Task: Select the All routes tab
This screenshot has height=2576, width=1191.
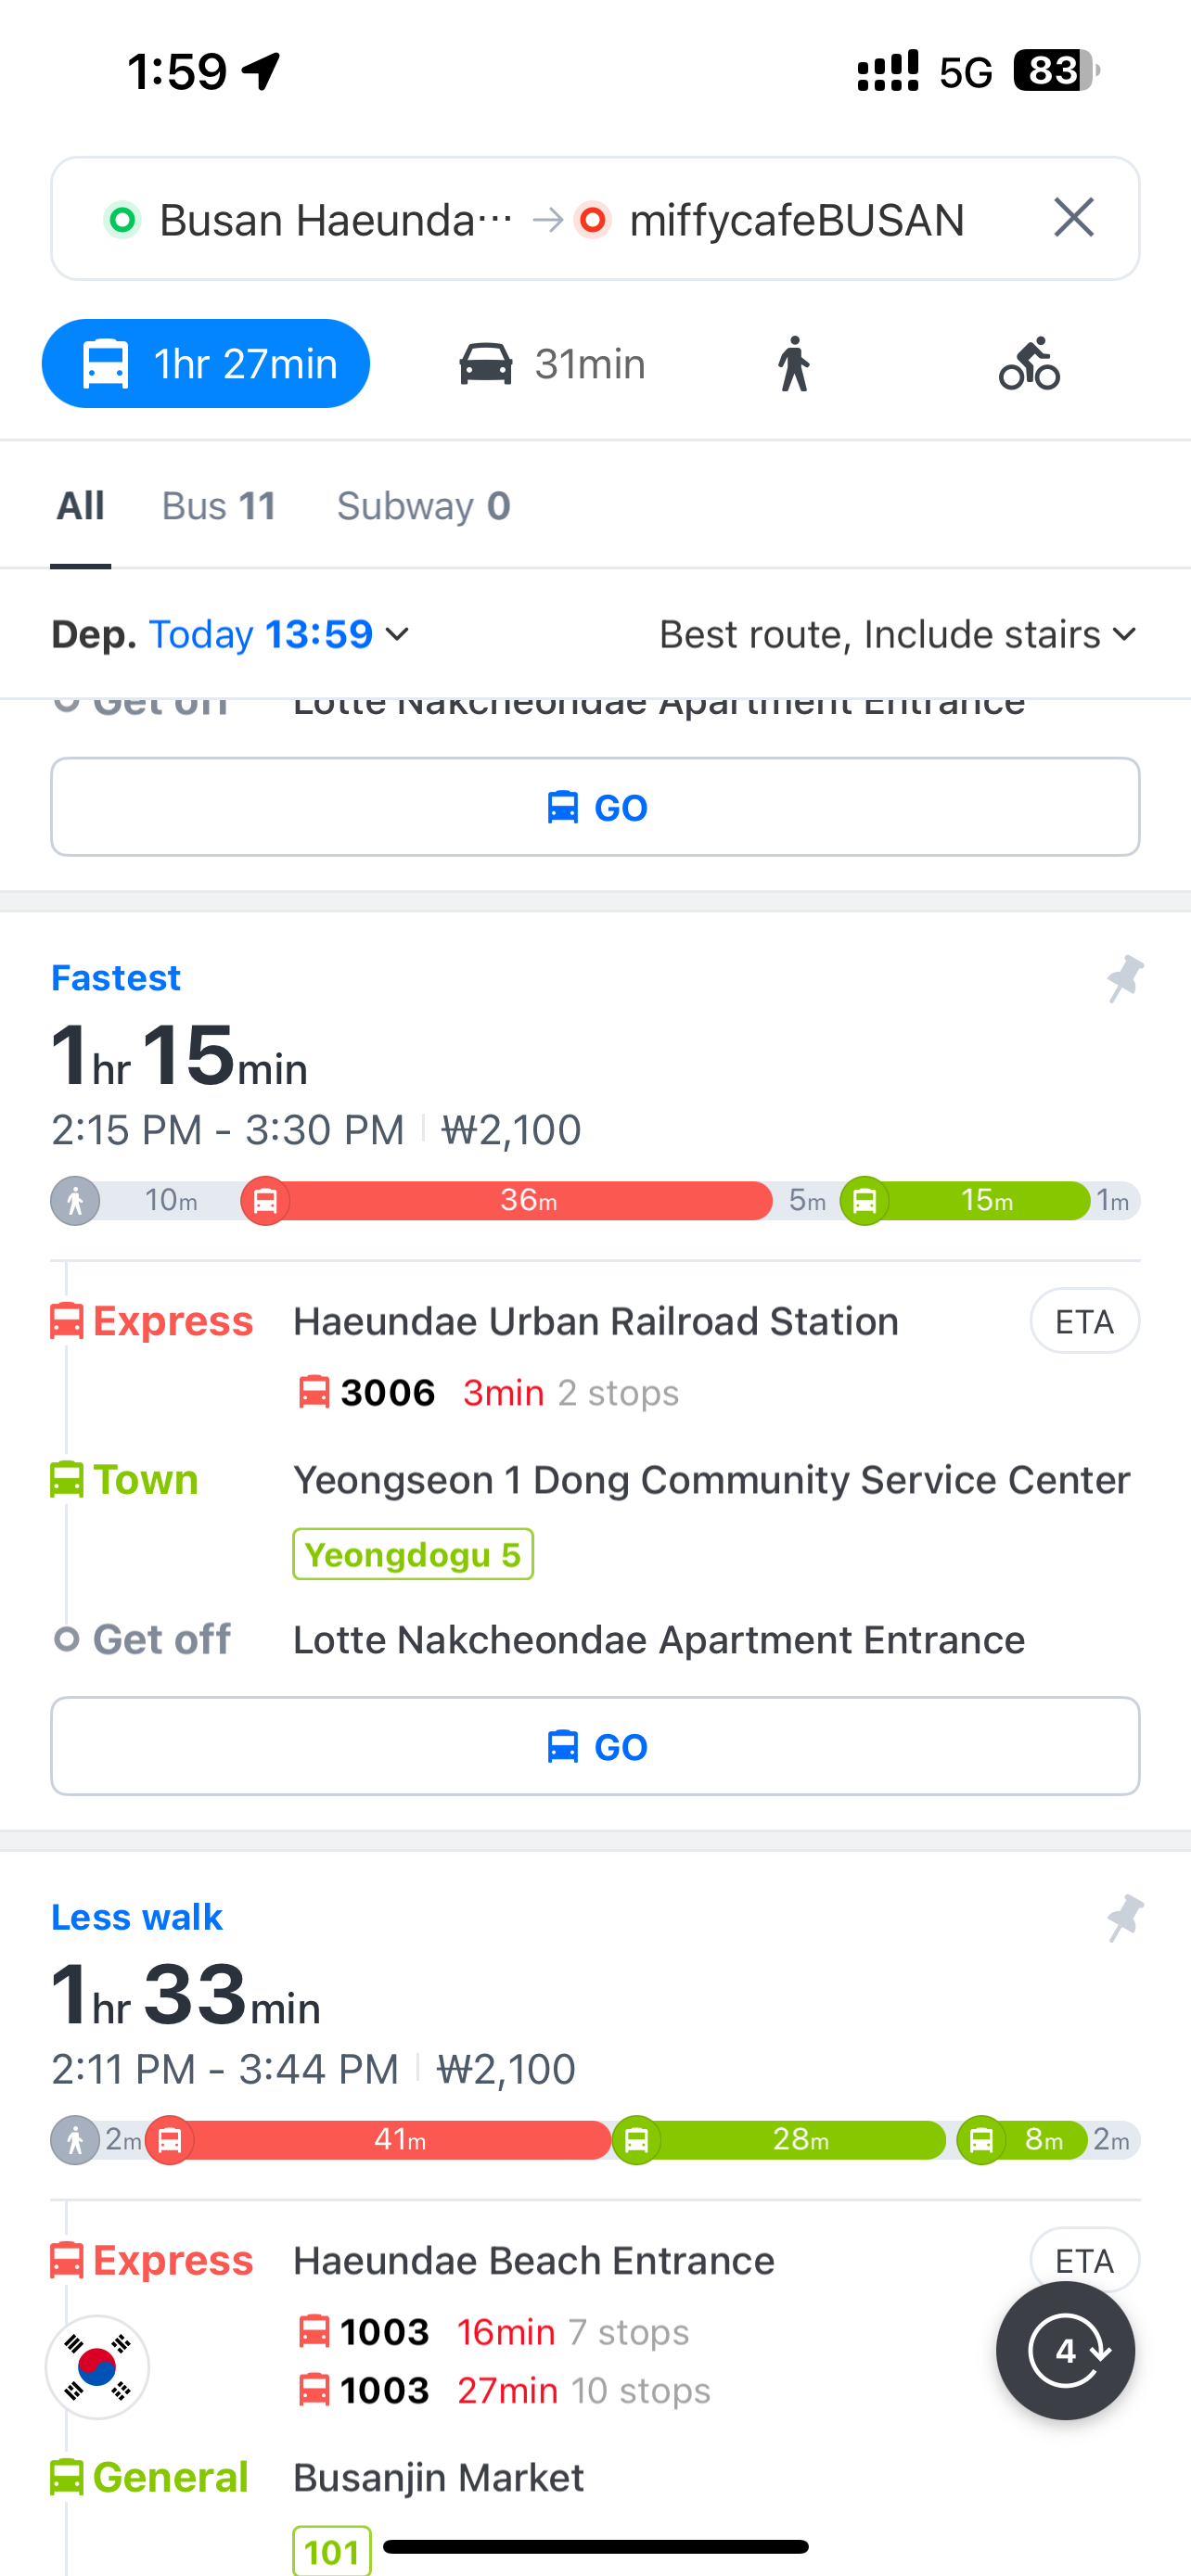Action: point(80,506)
